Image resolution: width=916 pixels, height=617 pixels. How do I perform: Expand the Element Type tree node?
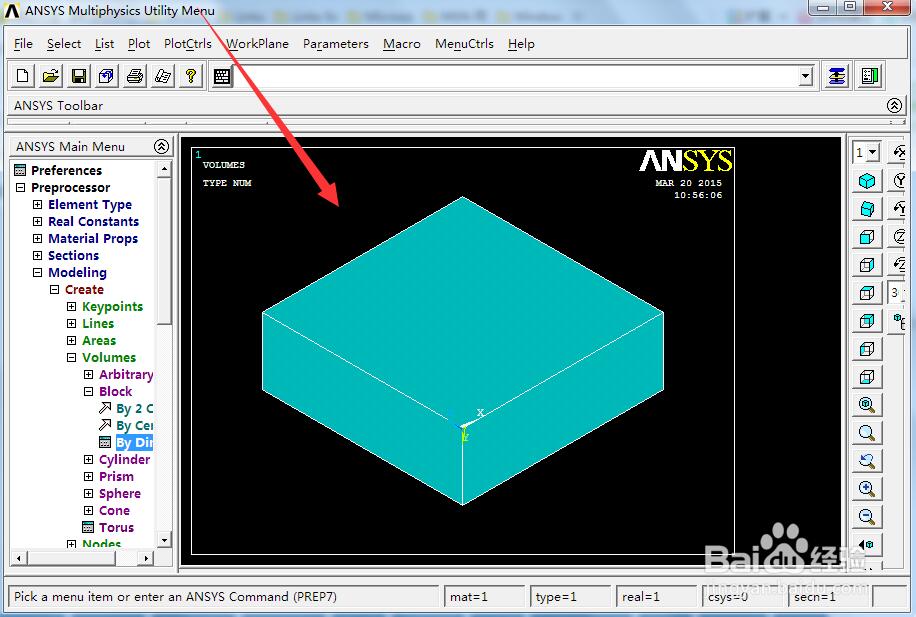click(x=38, y=205)
